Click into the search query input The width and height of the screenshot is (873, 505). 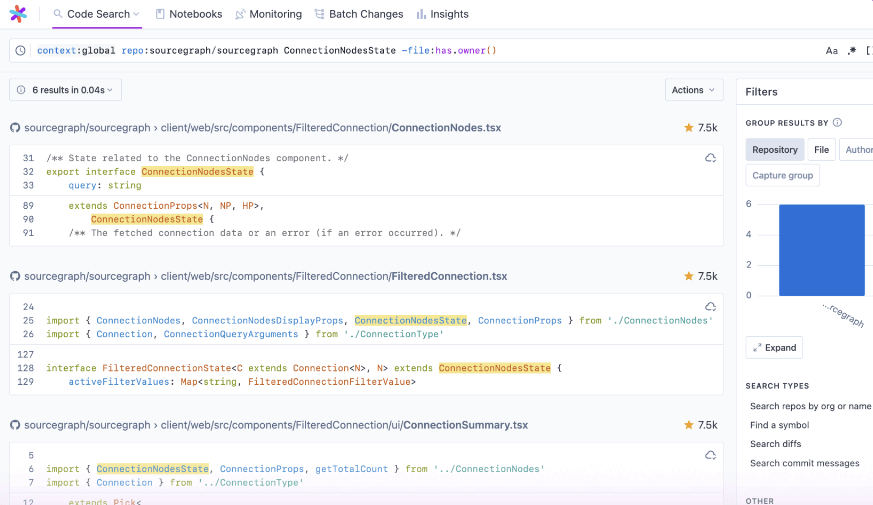(x=423, y=51)
